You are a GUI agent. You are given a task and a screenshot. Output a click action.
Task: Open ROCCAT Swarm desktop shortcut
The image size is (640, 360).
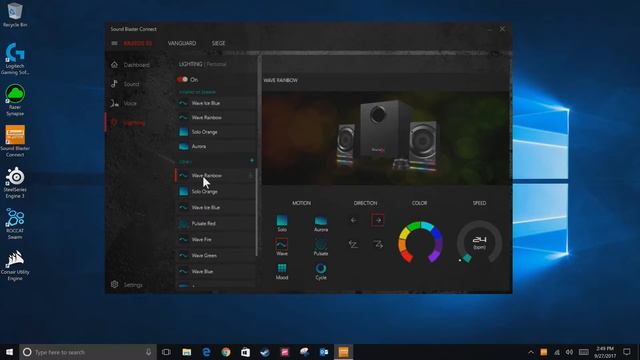pyautogui.click(x=15, y=224)
